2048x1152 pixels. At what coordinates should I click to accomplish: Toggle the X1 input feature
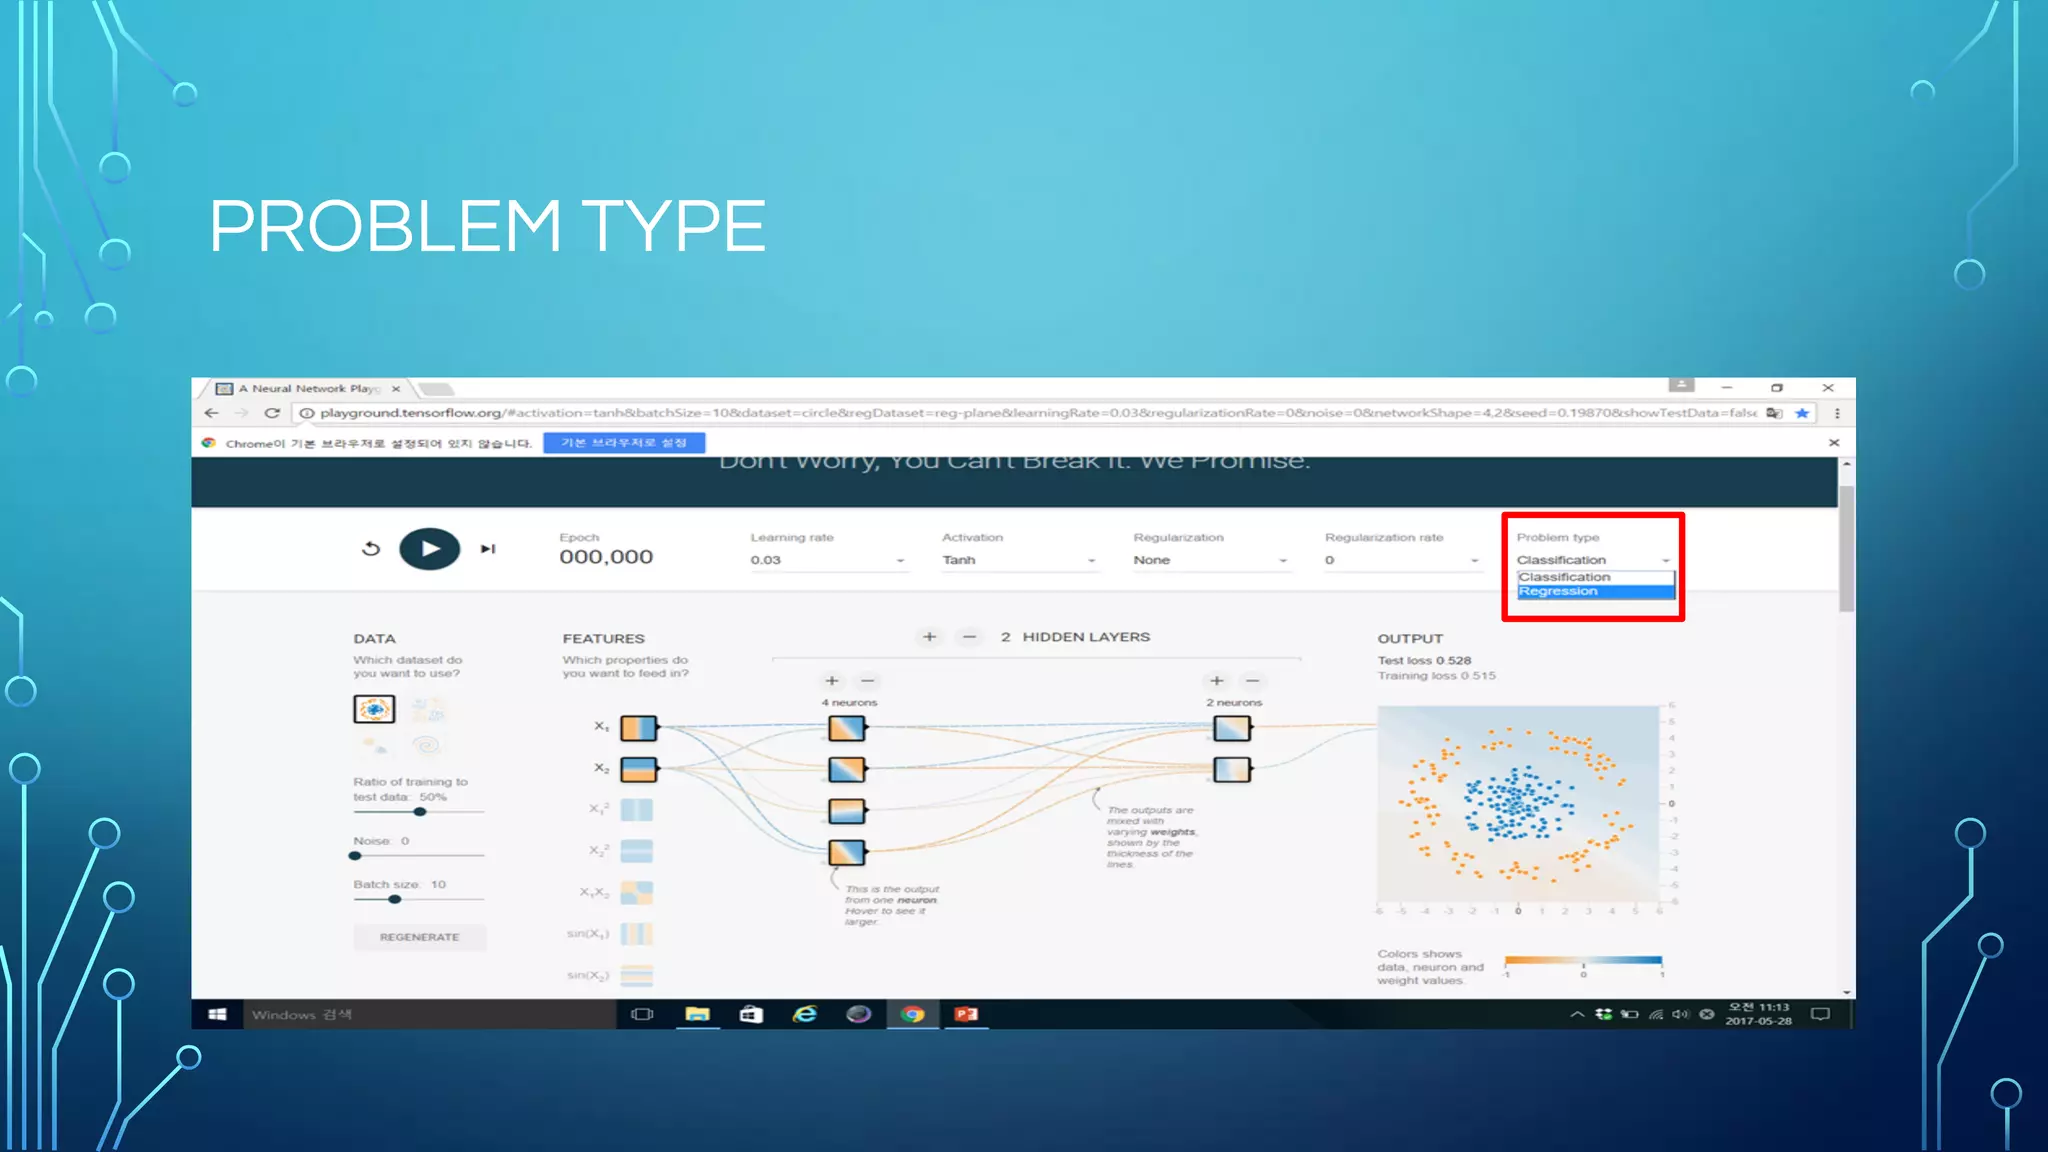638,728
